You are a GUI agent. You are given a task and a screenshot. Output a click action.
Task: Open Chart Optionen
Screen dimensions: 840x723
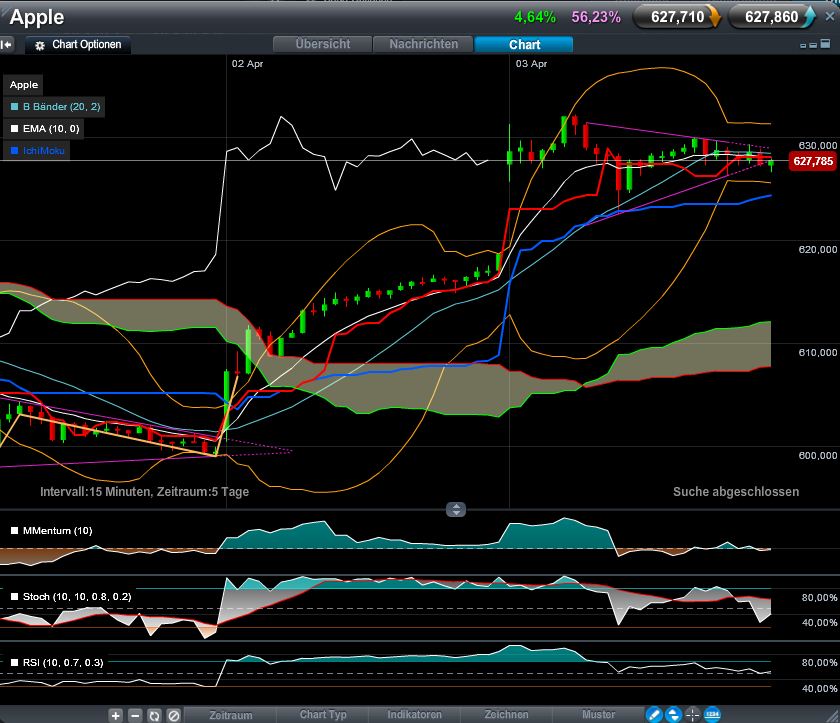(78, 44)
